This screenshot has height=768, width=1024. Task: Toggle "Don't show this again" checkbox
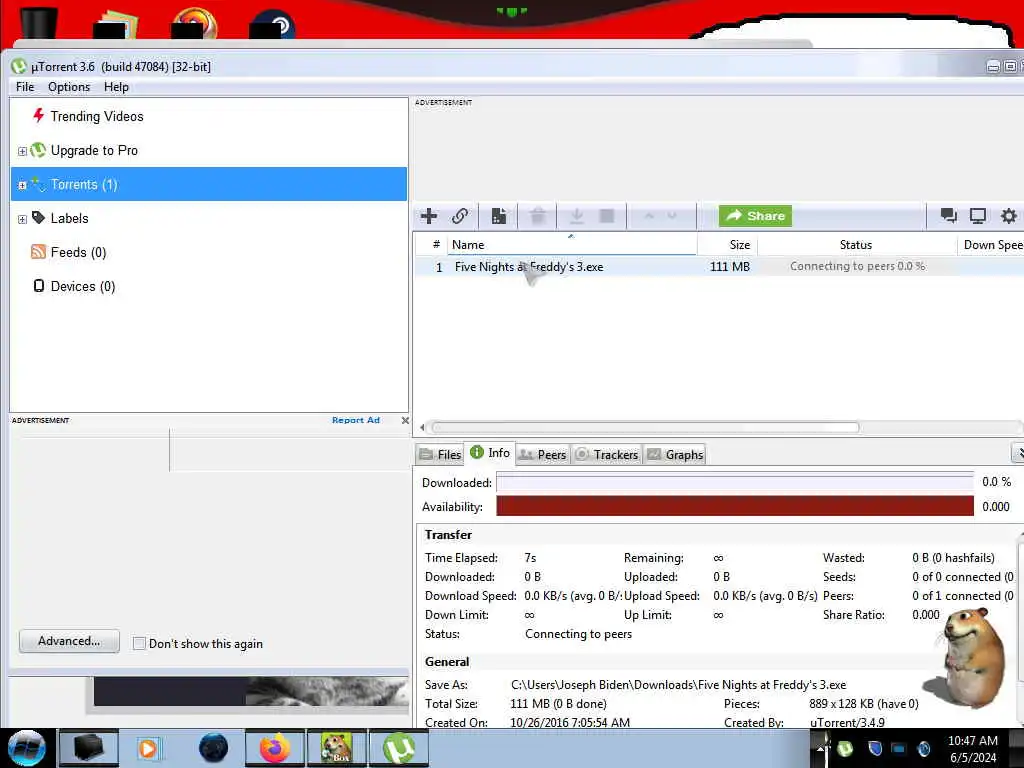(139, 643)
